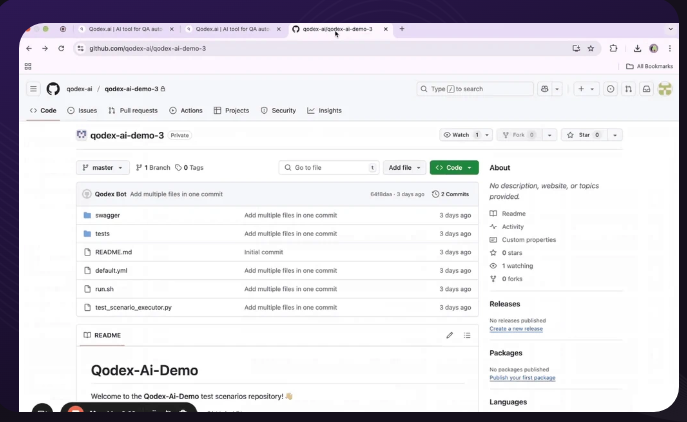Switch to the Pull requests tab
The height and width of the screenshot is (422, 687).
133,111
